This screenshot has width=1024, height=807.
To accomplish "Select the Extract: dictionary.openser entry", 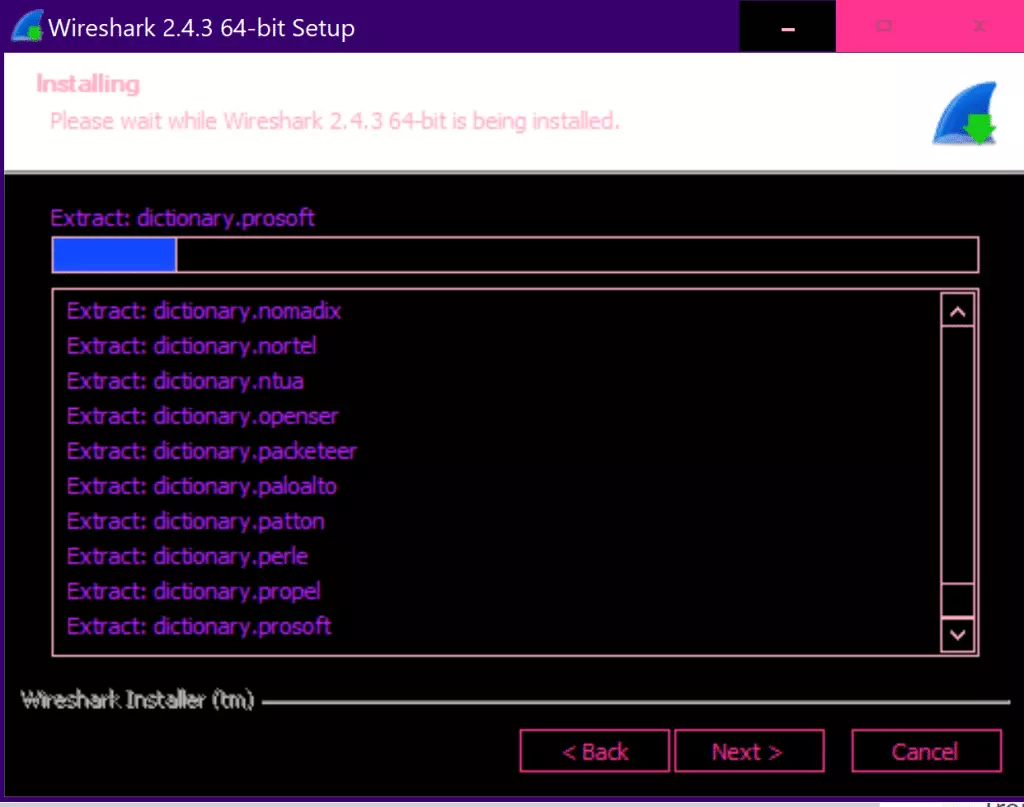I will pos(202,416).
